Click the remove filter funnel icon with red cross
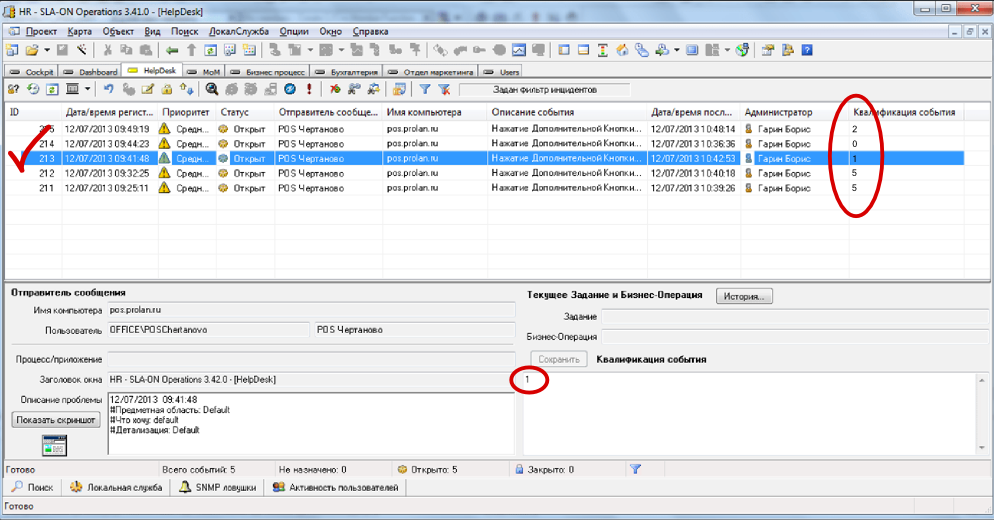 click(x=444, y=89)
